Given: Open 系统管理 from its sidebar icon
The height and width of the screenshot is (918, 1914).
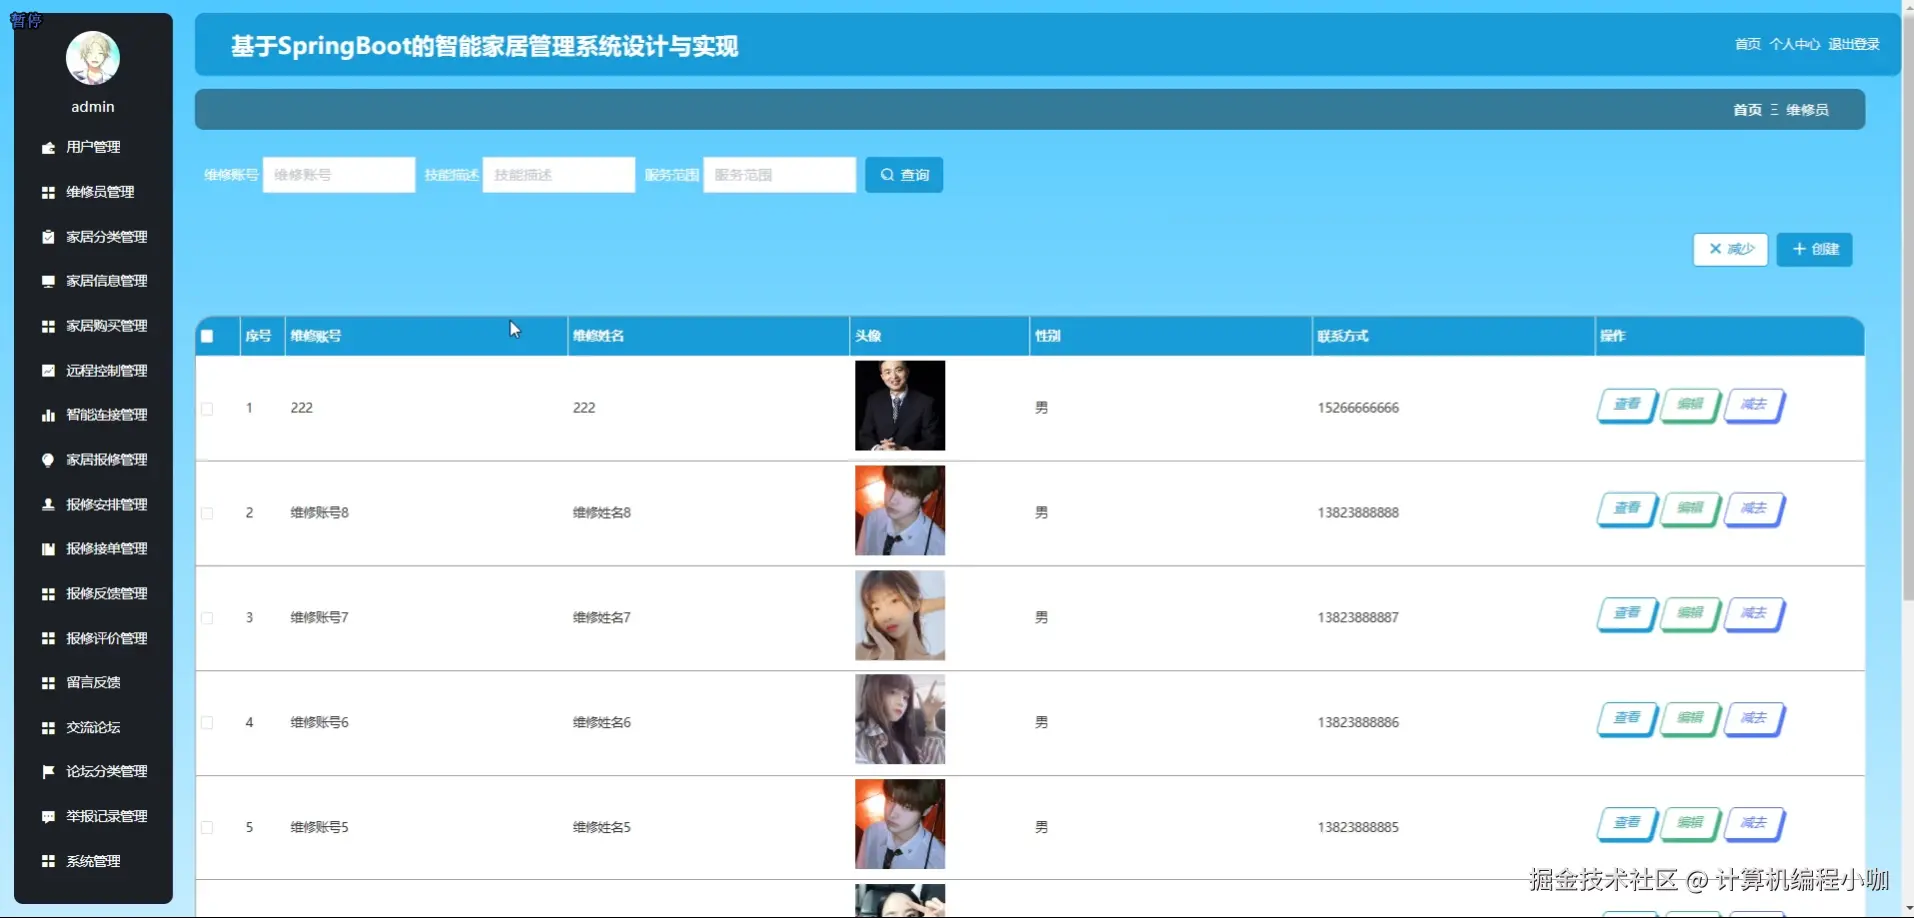Looking at the screenshot, I should 48,861.
